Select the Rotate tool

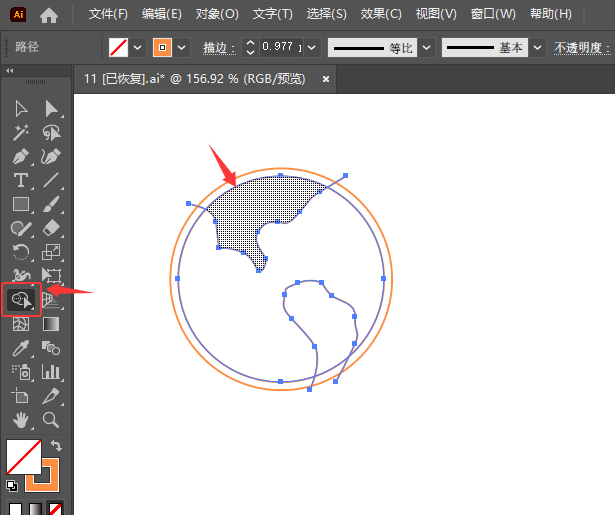(x=21, y=252)
